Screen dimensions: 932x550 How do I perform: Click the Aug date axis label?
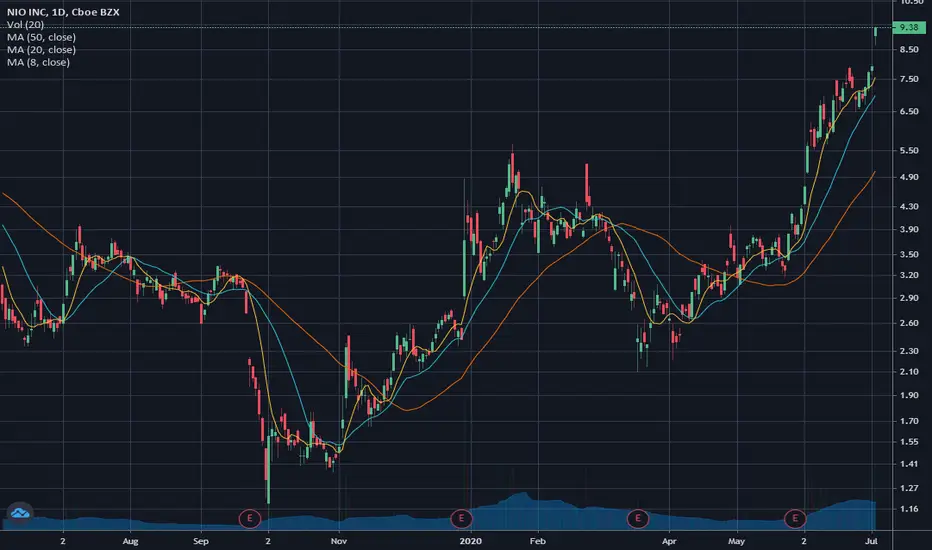coord(130,541)
